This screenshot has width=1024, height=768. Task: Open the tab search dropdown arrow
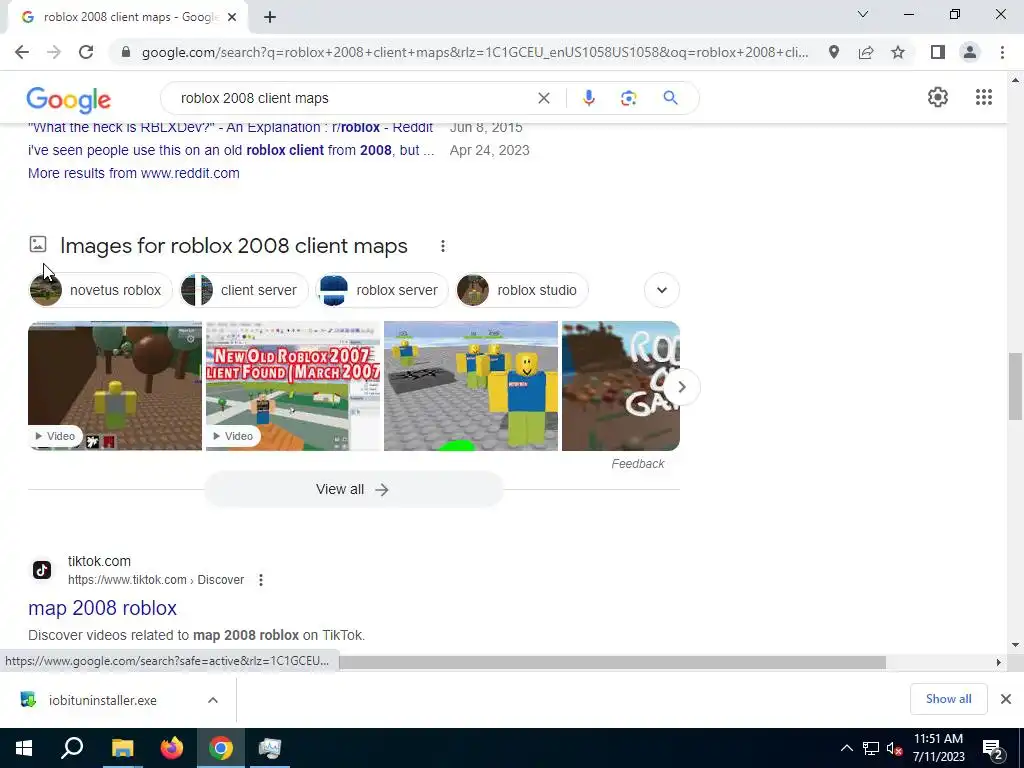(x=863, y=14)
